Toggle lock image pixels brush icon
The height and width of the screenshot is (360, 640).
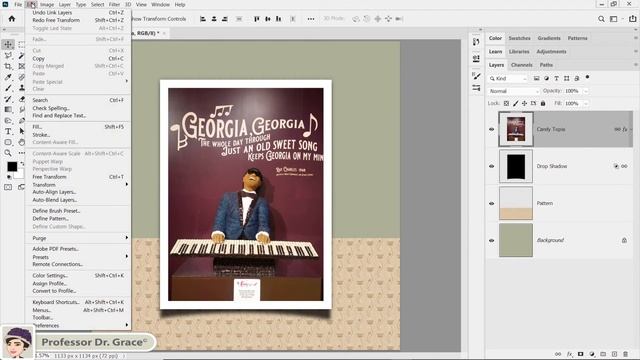516,104
